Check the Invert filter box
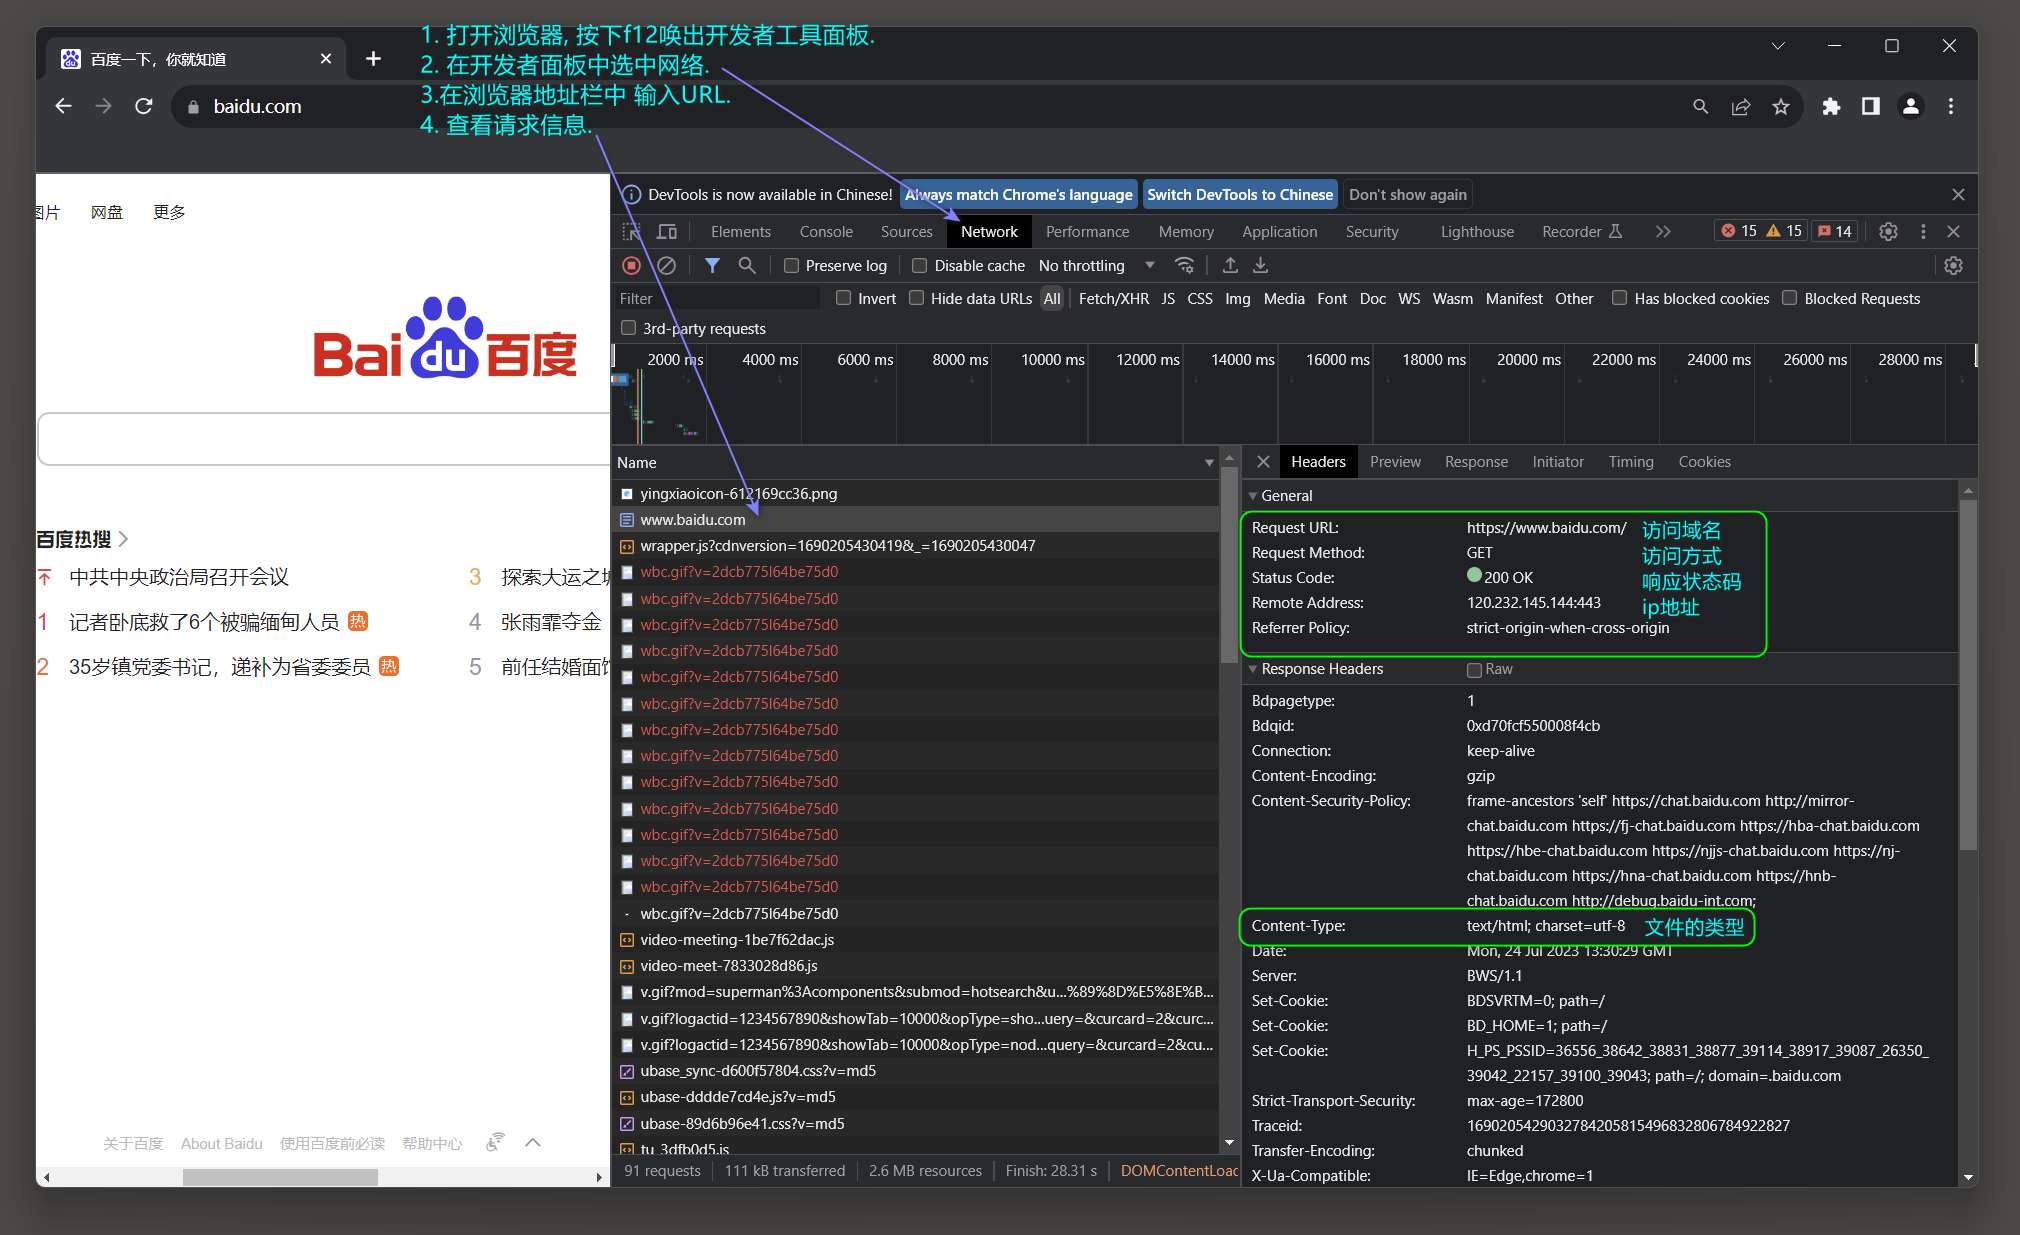Screen dimensions: 2020x1235 843,298
